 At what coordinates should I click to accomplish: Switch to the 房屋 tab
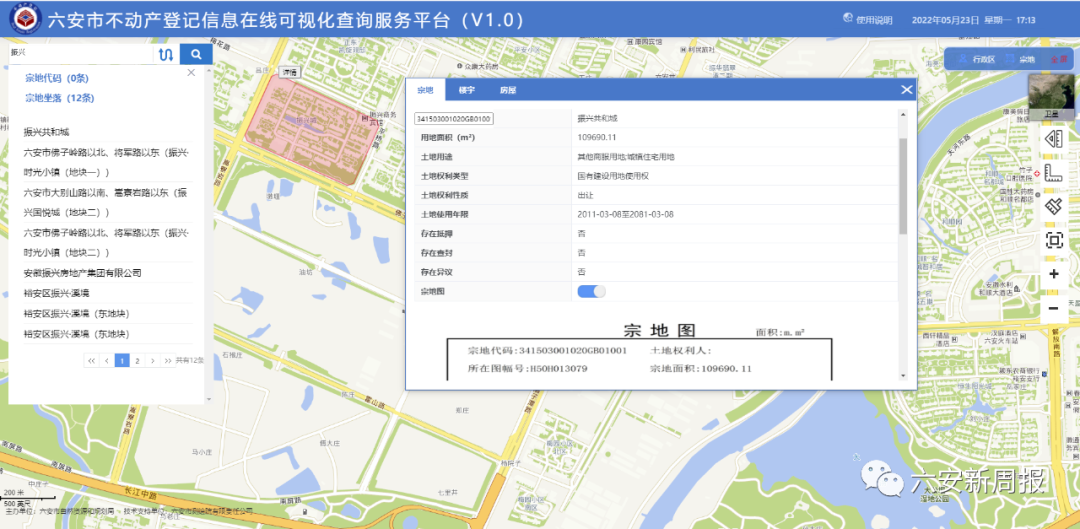click(x=508, y=90)
